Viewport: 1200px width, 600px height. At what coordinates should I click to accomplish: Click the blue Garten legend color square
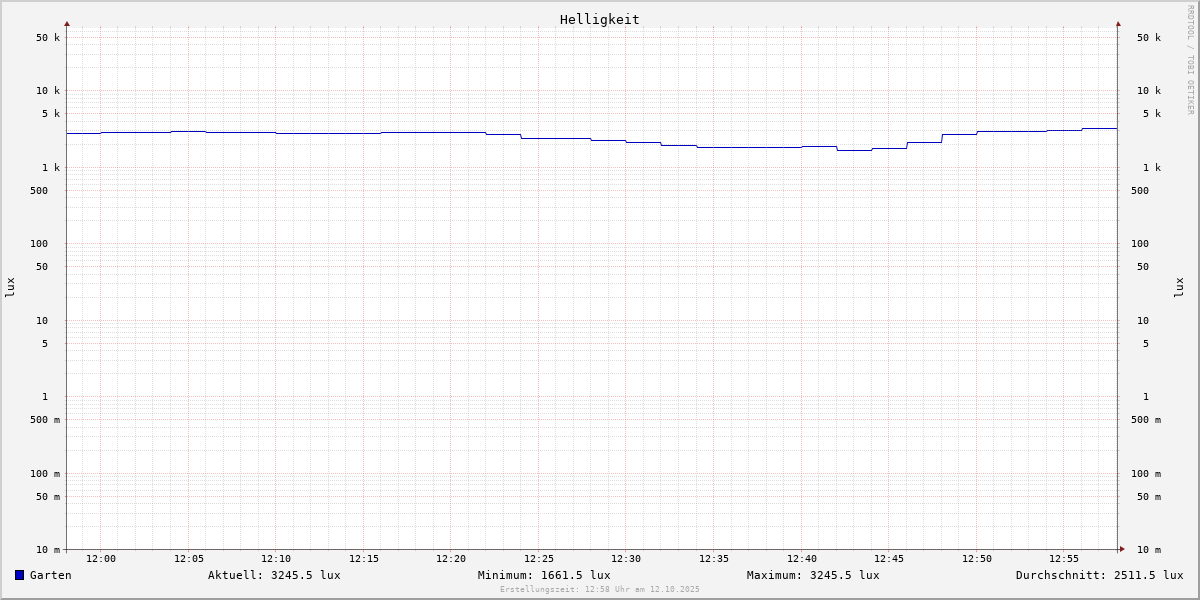pos(19,575)
